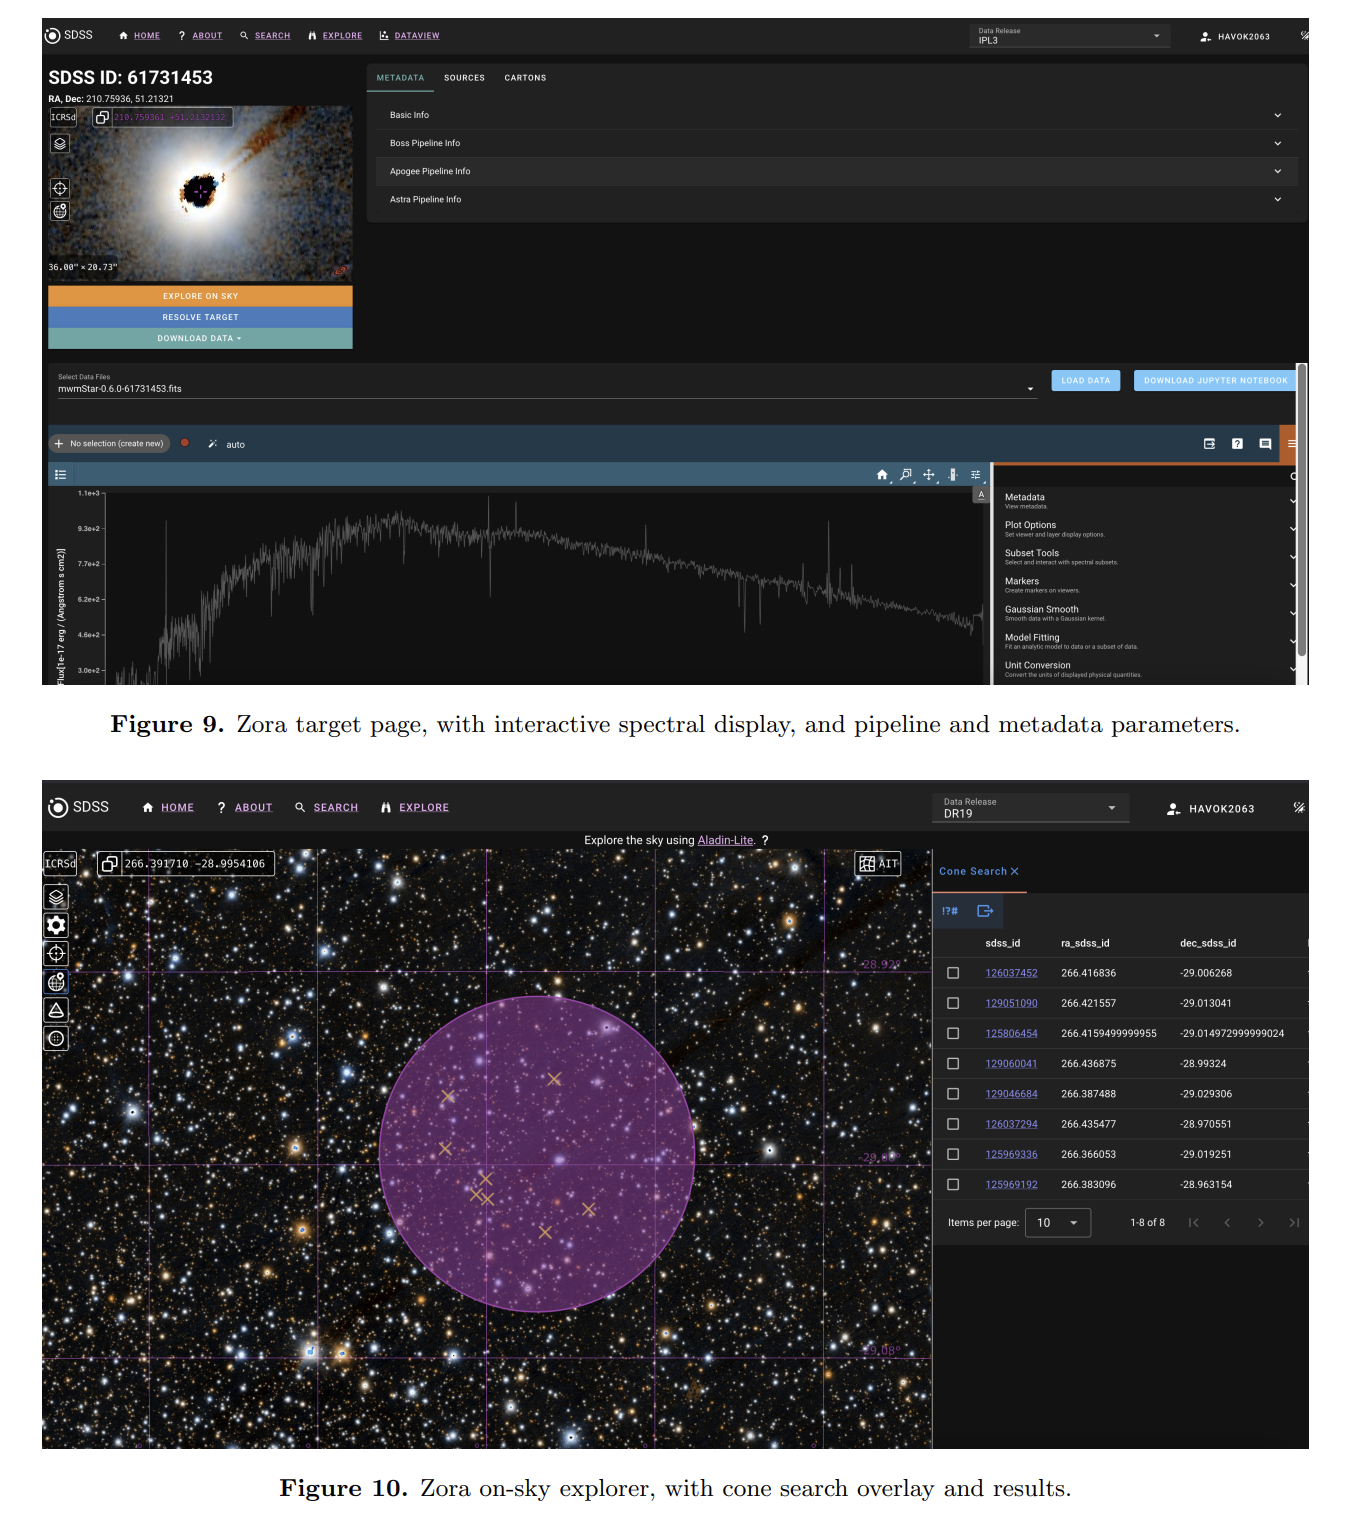Check the box for sdss_id 125969192
1350x1517 pixels.
(x=953, y=1185)
